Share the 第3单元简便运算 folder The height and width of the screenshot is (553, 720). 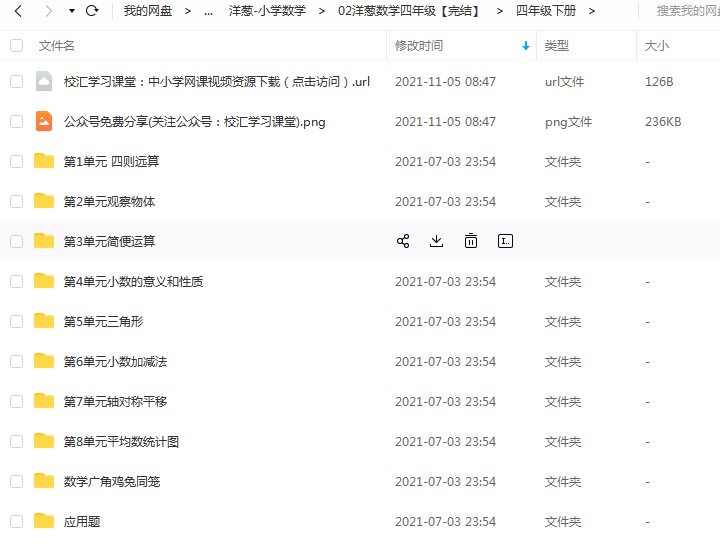[x=403, y=241]
